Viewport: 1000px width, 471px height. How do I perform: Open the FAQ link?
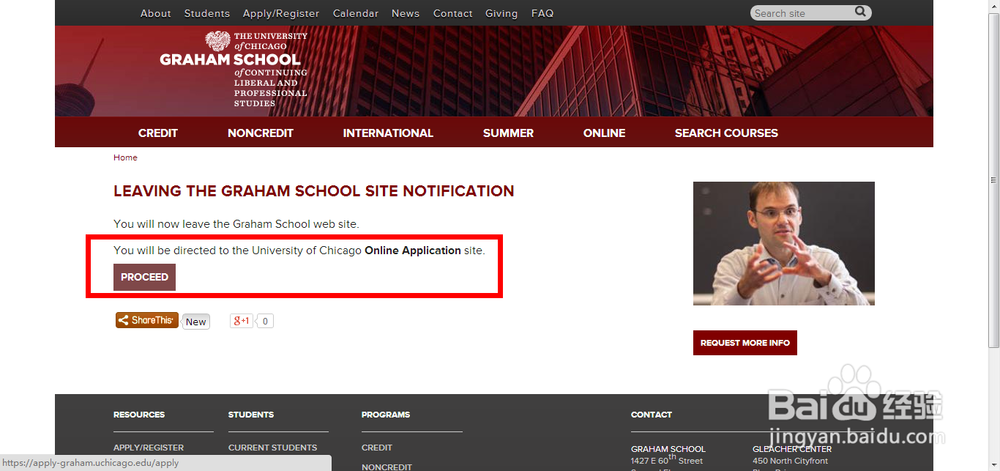tap(542, 13)
